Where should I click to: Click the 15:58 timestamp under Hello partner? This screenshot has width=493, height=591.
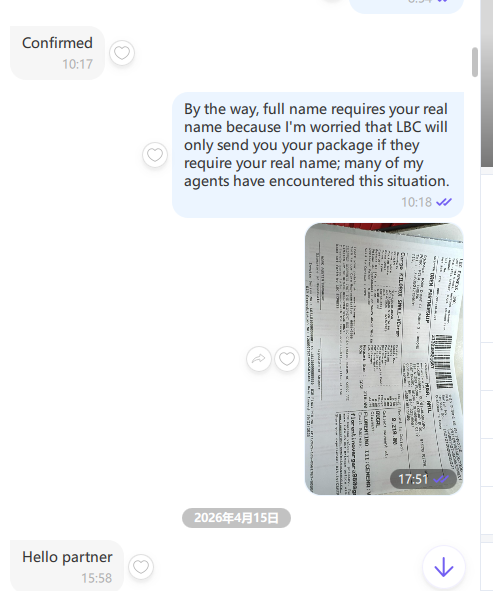(x=97, y=578)
